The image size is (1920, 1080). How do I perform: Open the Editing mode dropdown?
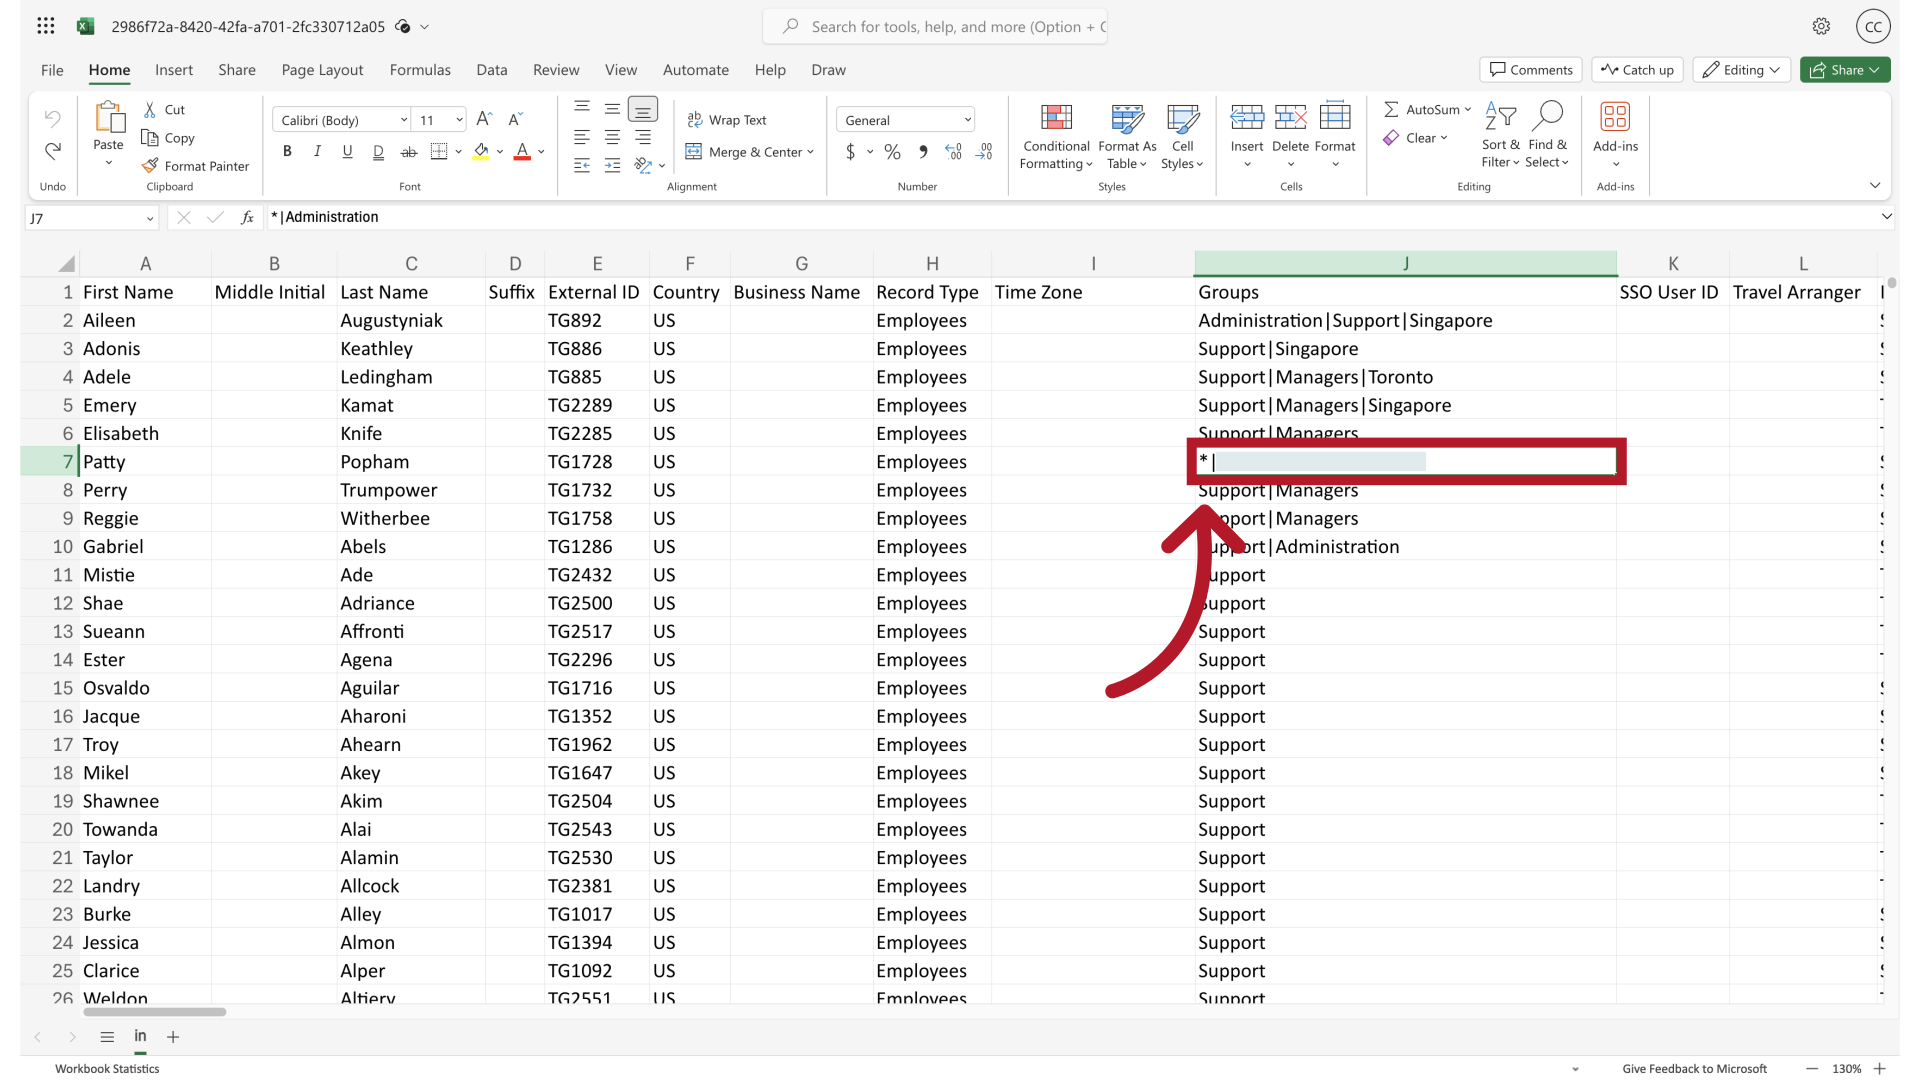click(1741, 70)
